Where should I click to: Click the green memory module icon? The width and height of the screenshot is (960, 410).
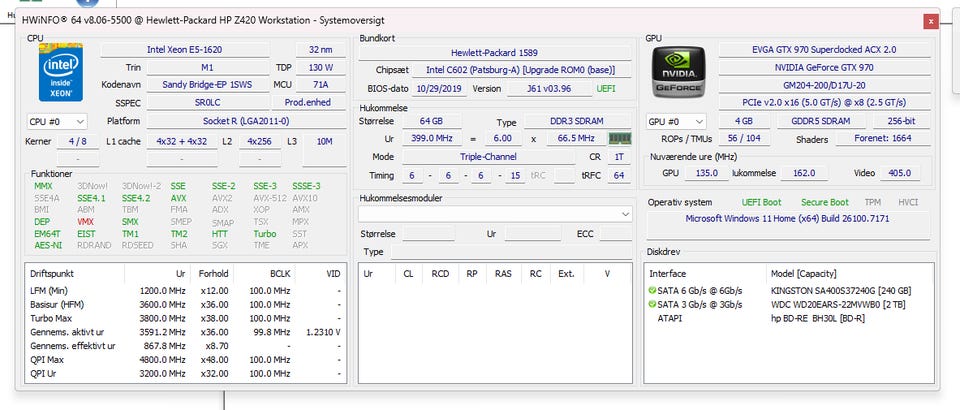[621, 138]
